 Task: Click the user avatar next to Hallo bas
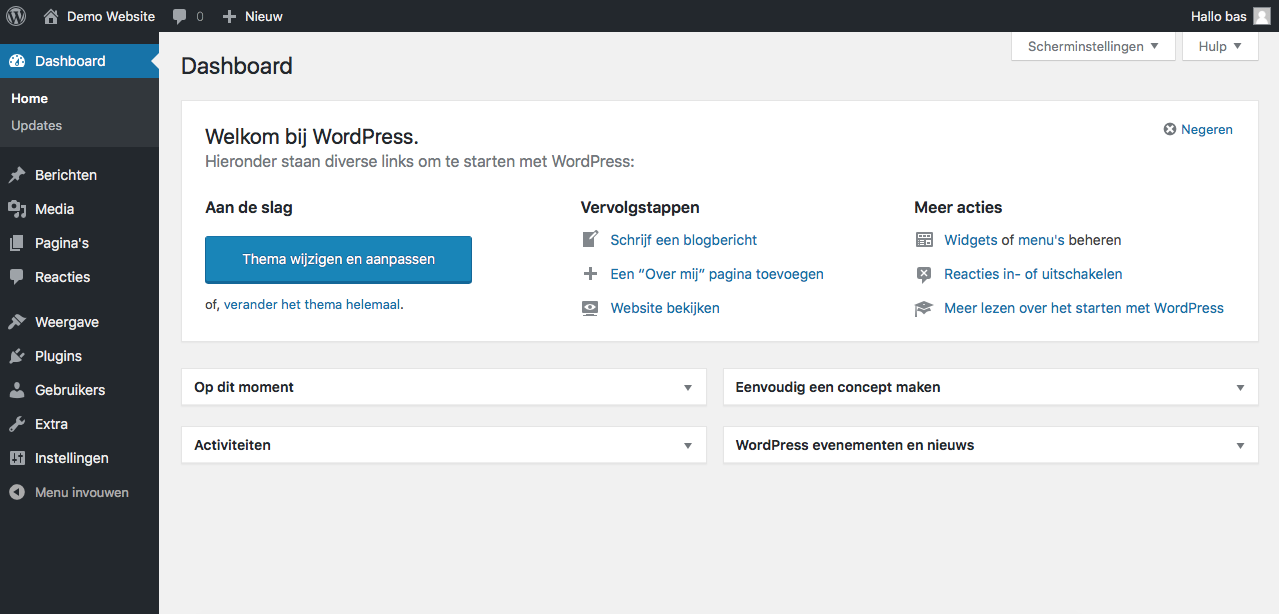coord(1262,16)
